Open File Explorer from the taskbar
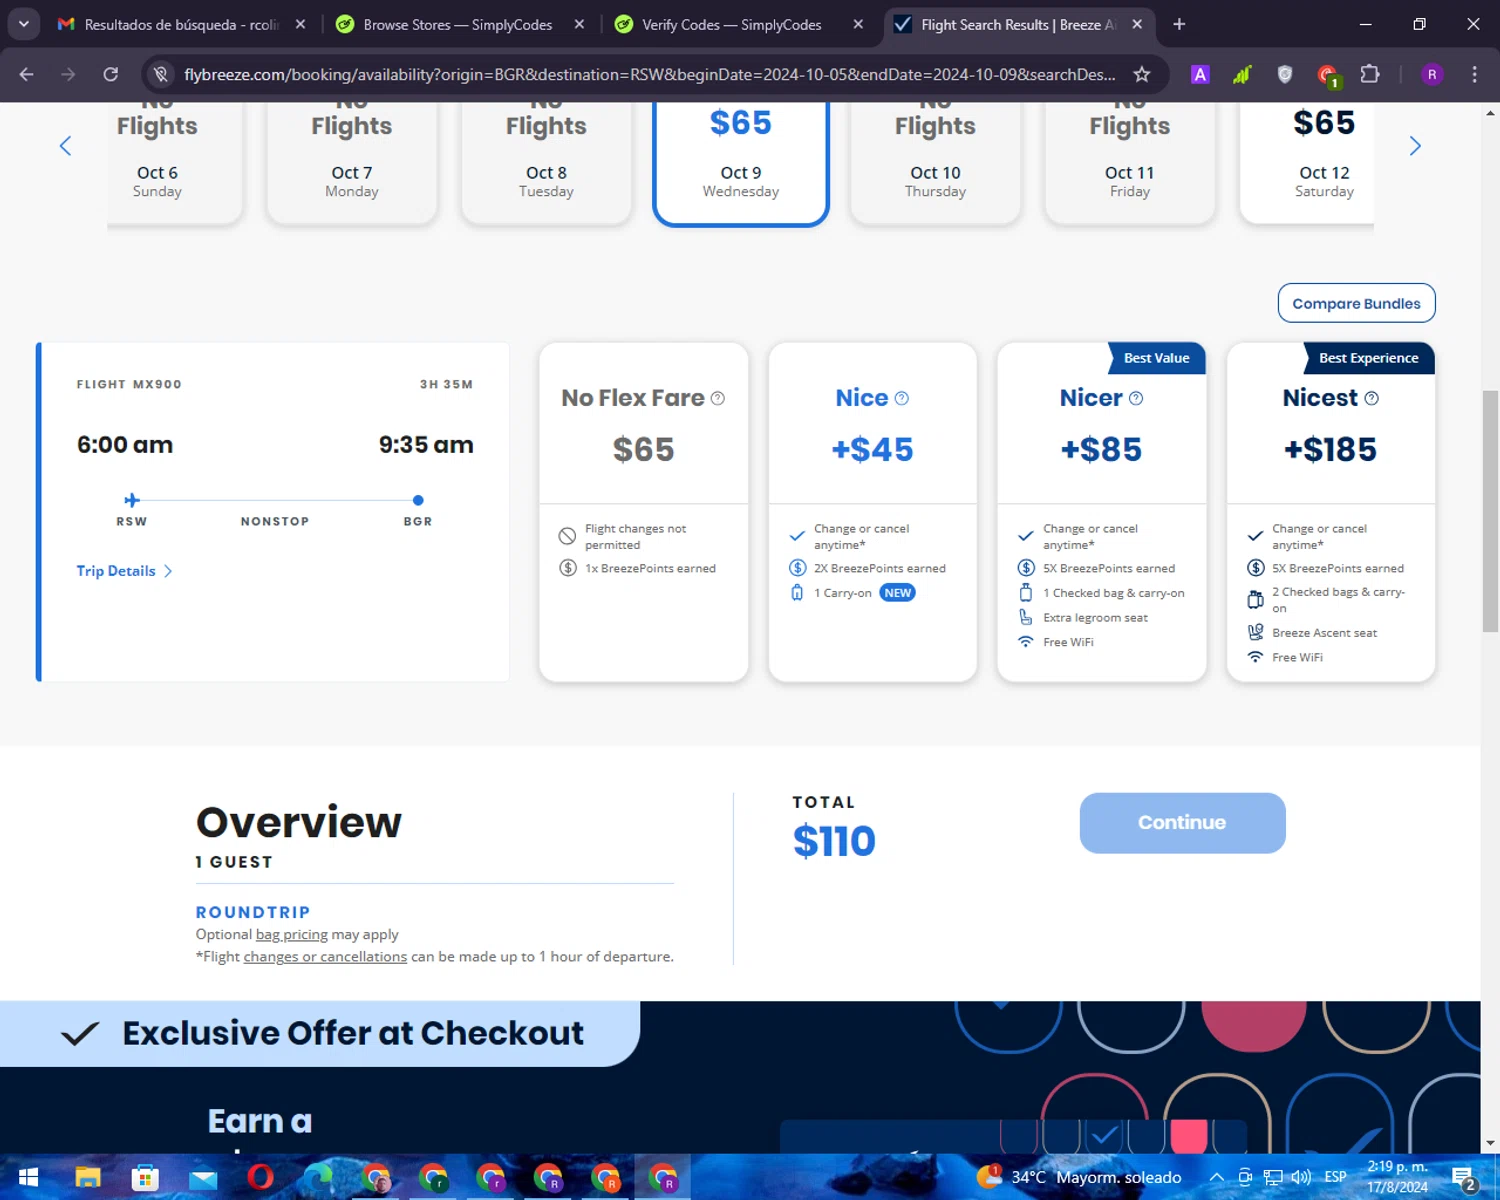The width and height of the screenshot is (1500, 1200). 87,1177
